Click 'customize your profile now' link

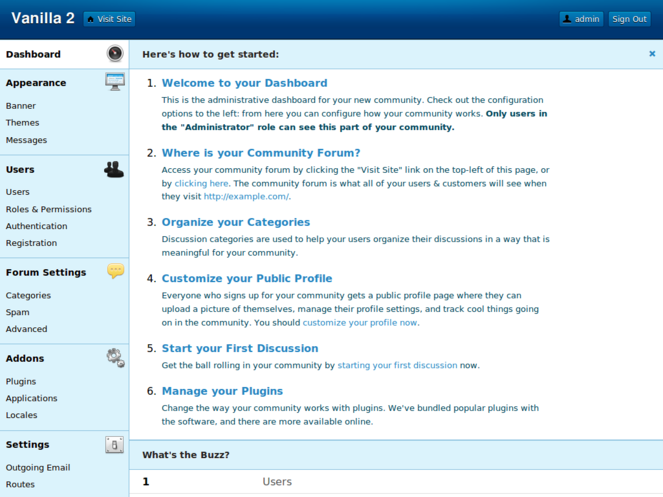(361, 323)
